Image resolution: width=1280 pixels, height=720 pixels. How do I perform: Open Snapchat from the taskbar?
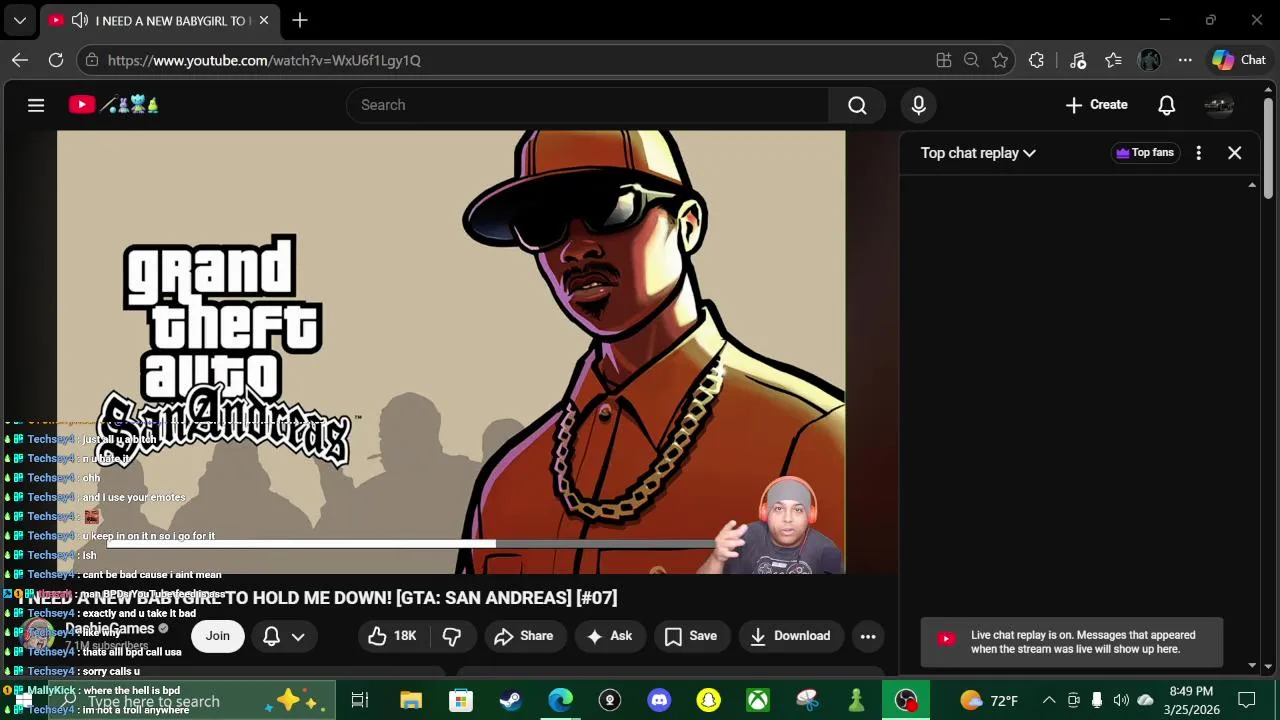708,700
